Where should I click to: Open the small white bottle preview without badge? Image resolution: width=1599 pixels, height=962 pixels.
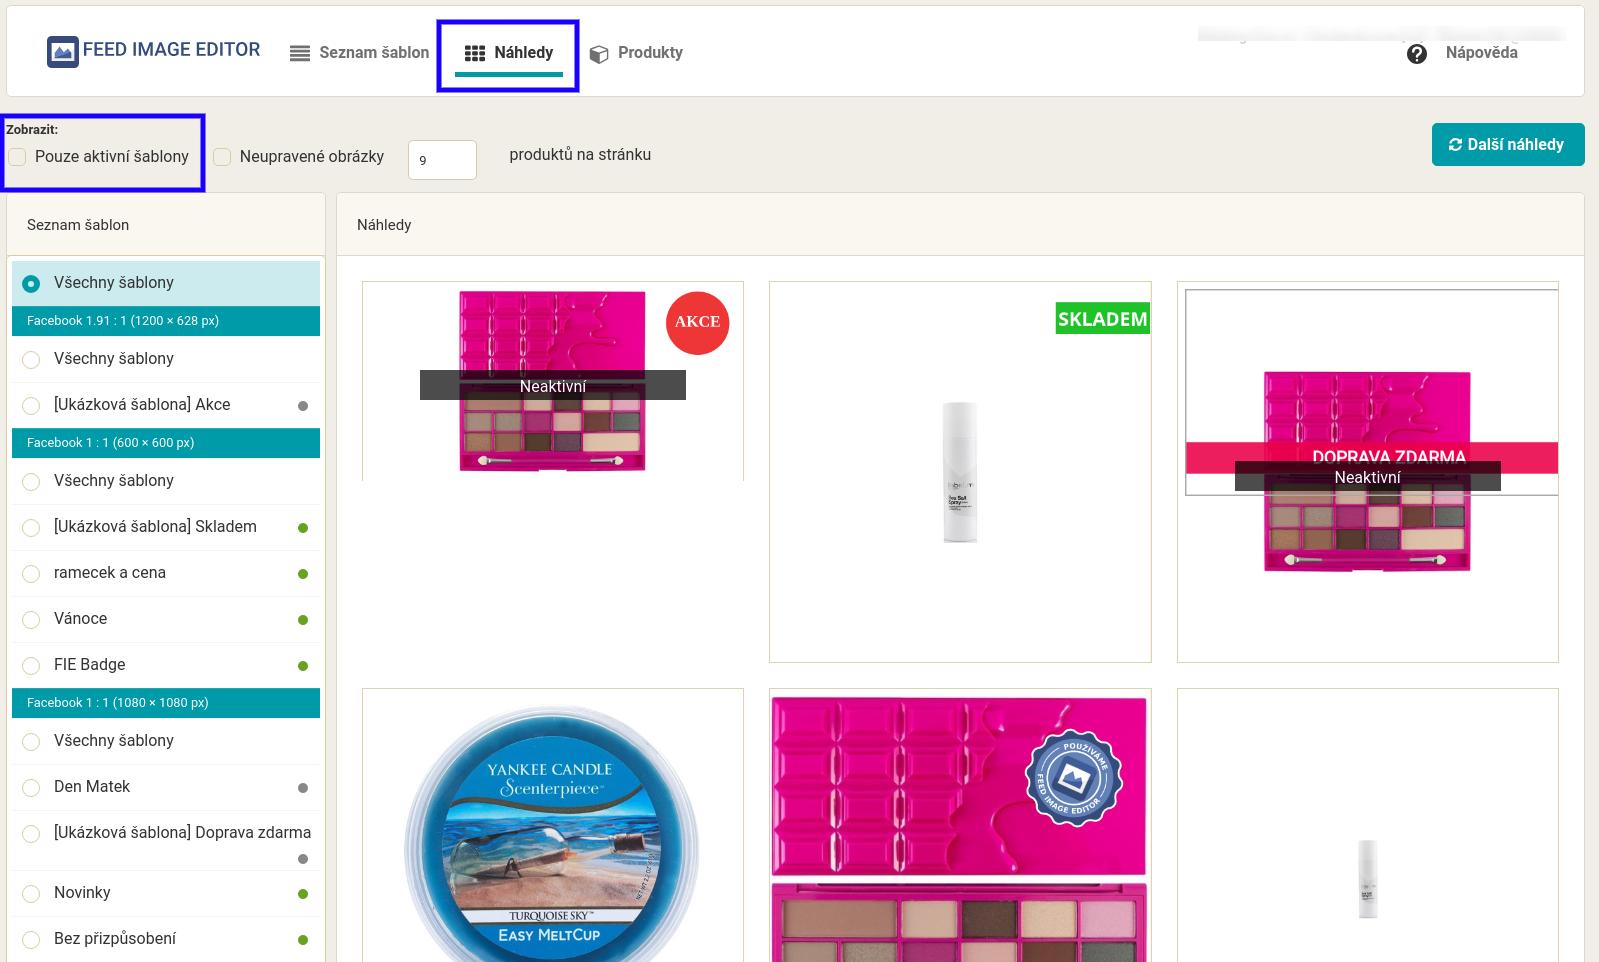tap(1368, 826)
